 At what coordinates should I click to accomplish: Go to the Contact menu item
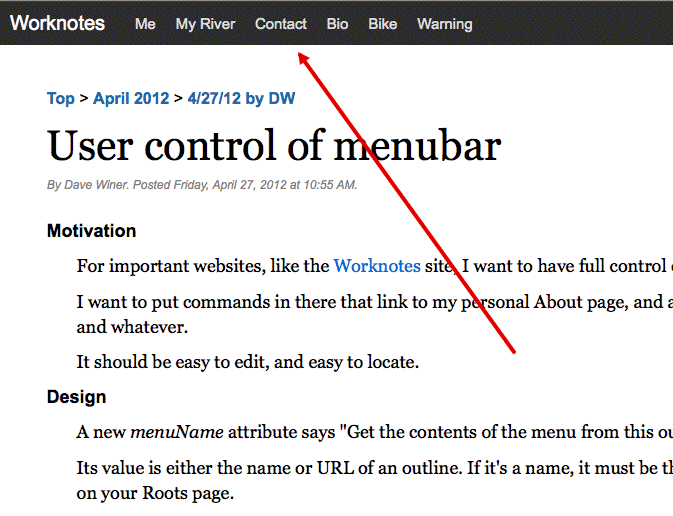click(x=281, y=24)
